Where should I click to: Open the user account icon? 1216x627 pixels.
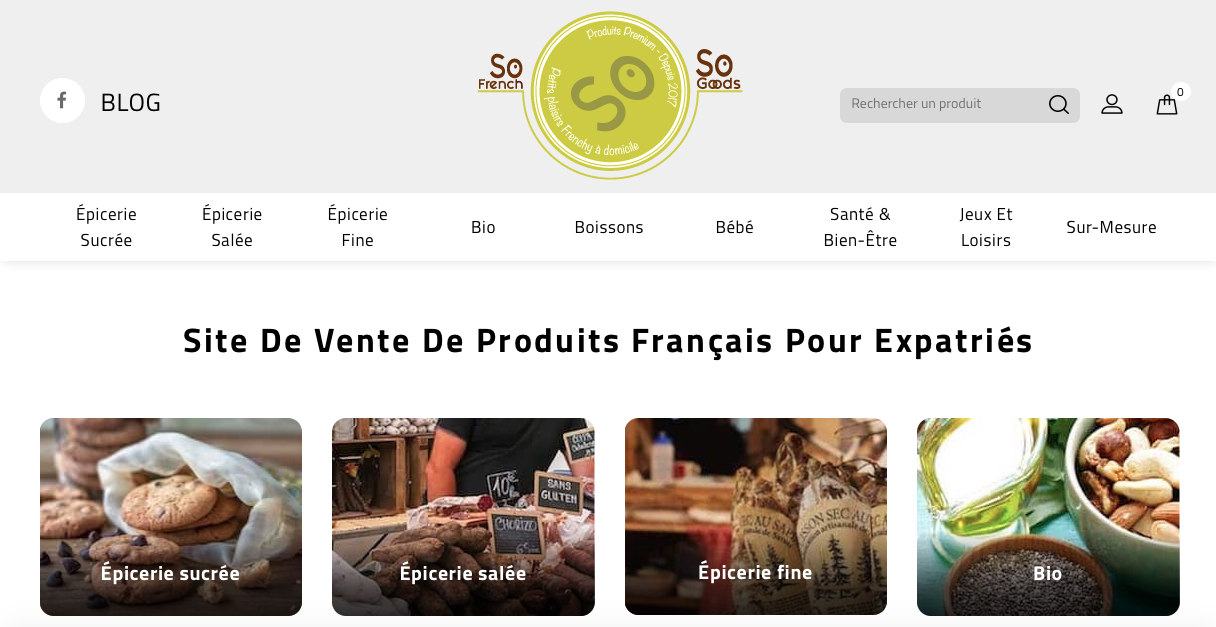[x=1112, y=104]
